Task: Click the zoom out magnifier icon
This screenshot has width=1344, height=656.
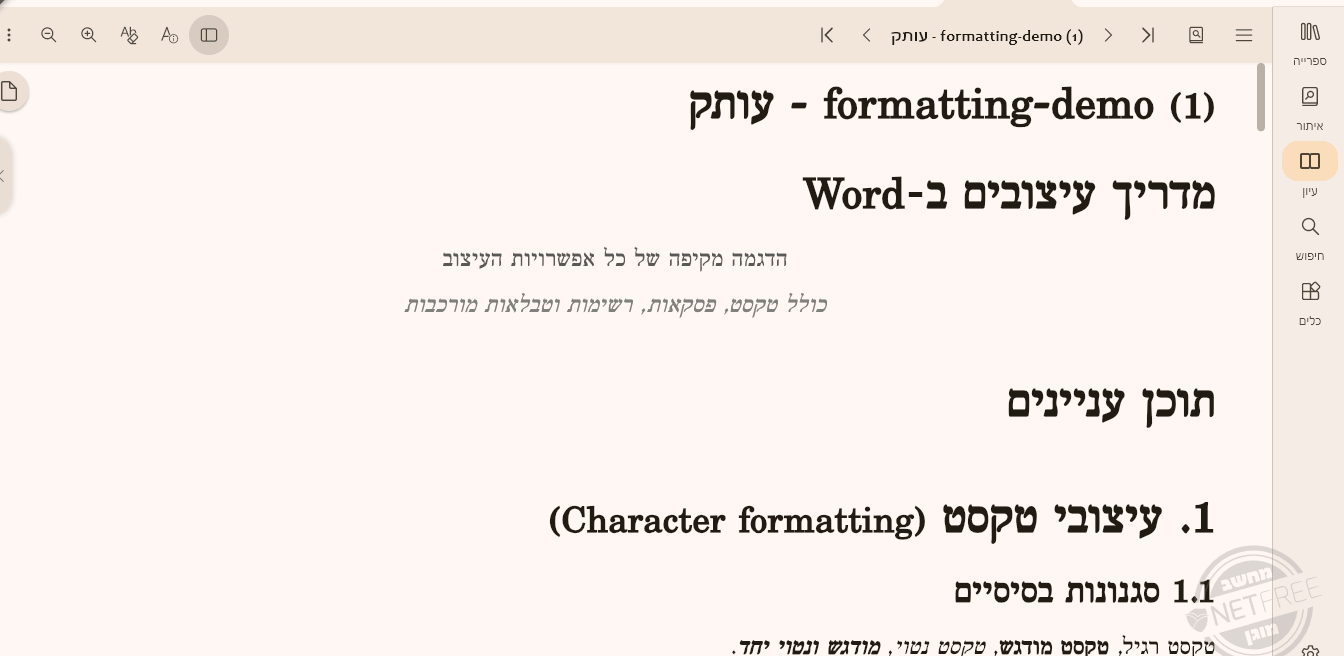Action: tap(48, 35)
